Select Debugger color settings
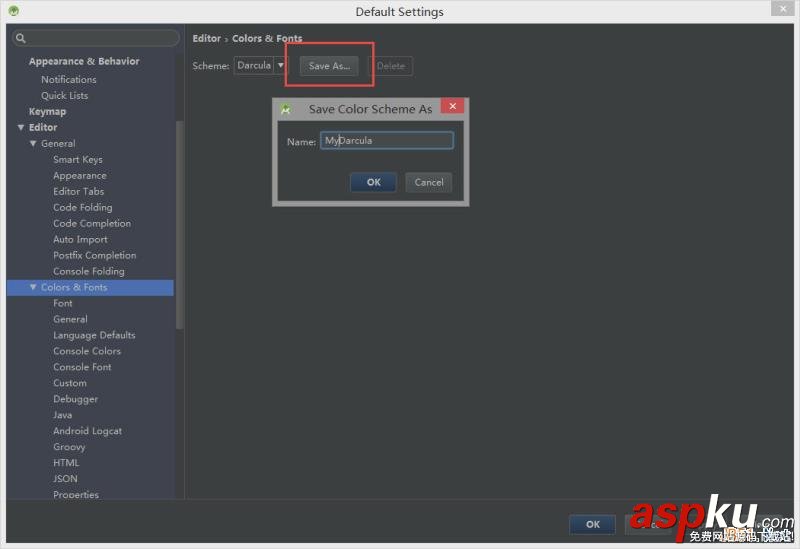Viewport: 800px width, 549px height. click(x=76, y=399)
